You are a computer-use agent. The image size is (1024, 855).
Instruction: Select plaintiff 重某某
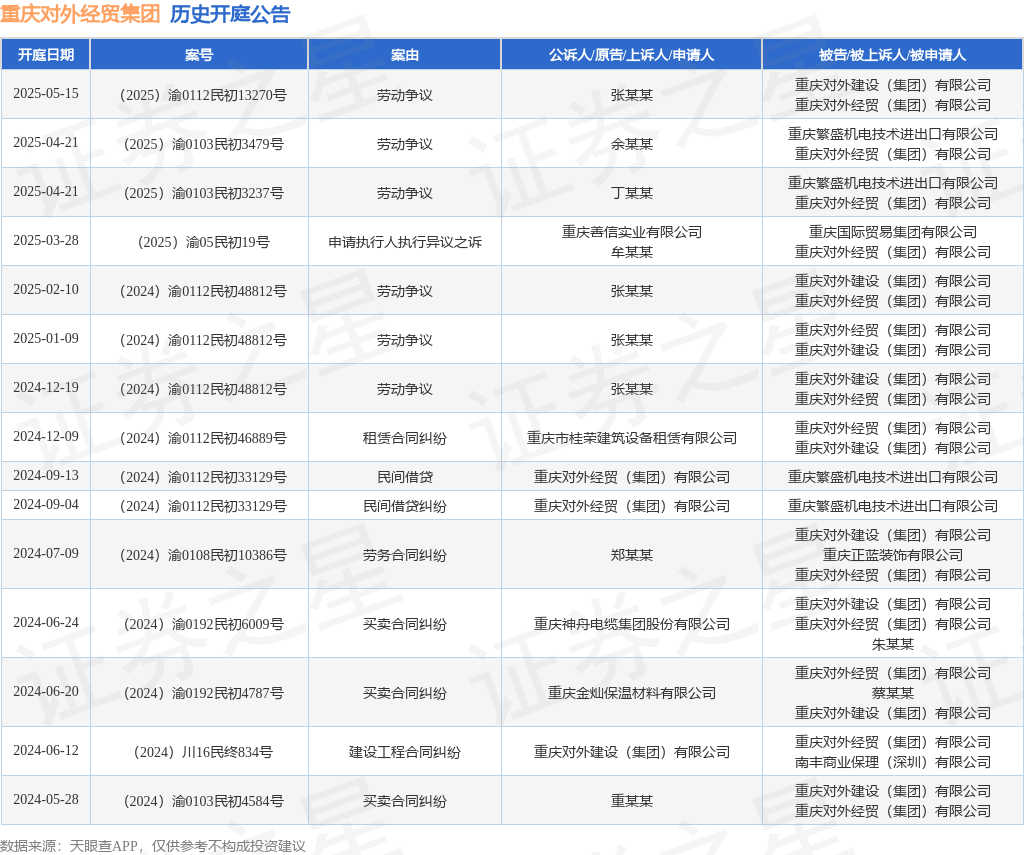pyautogui.click(x=632, y=801)
